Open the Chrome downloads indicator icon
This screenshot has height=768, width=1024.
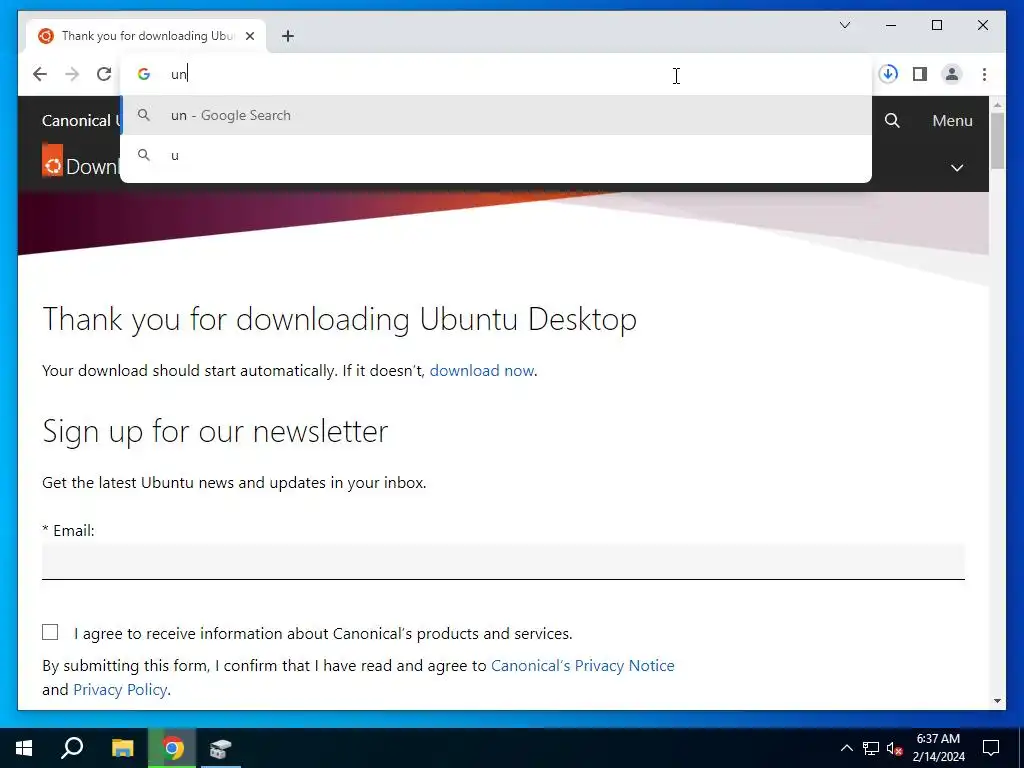pyautogui.click(x=888, y=74)
